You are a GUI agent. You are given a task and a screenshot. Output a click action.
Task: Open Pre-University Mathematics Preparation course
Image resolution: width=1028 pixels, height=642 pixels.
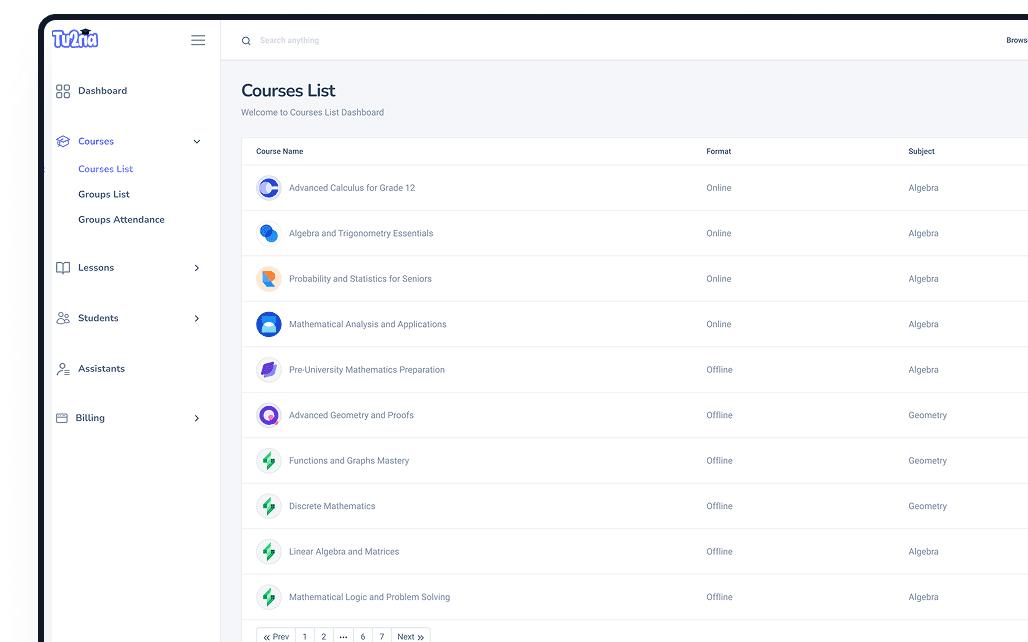(367, 370)
